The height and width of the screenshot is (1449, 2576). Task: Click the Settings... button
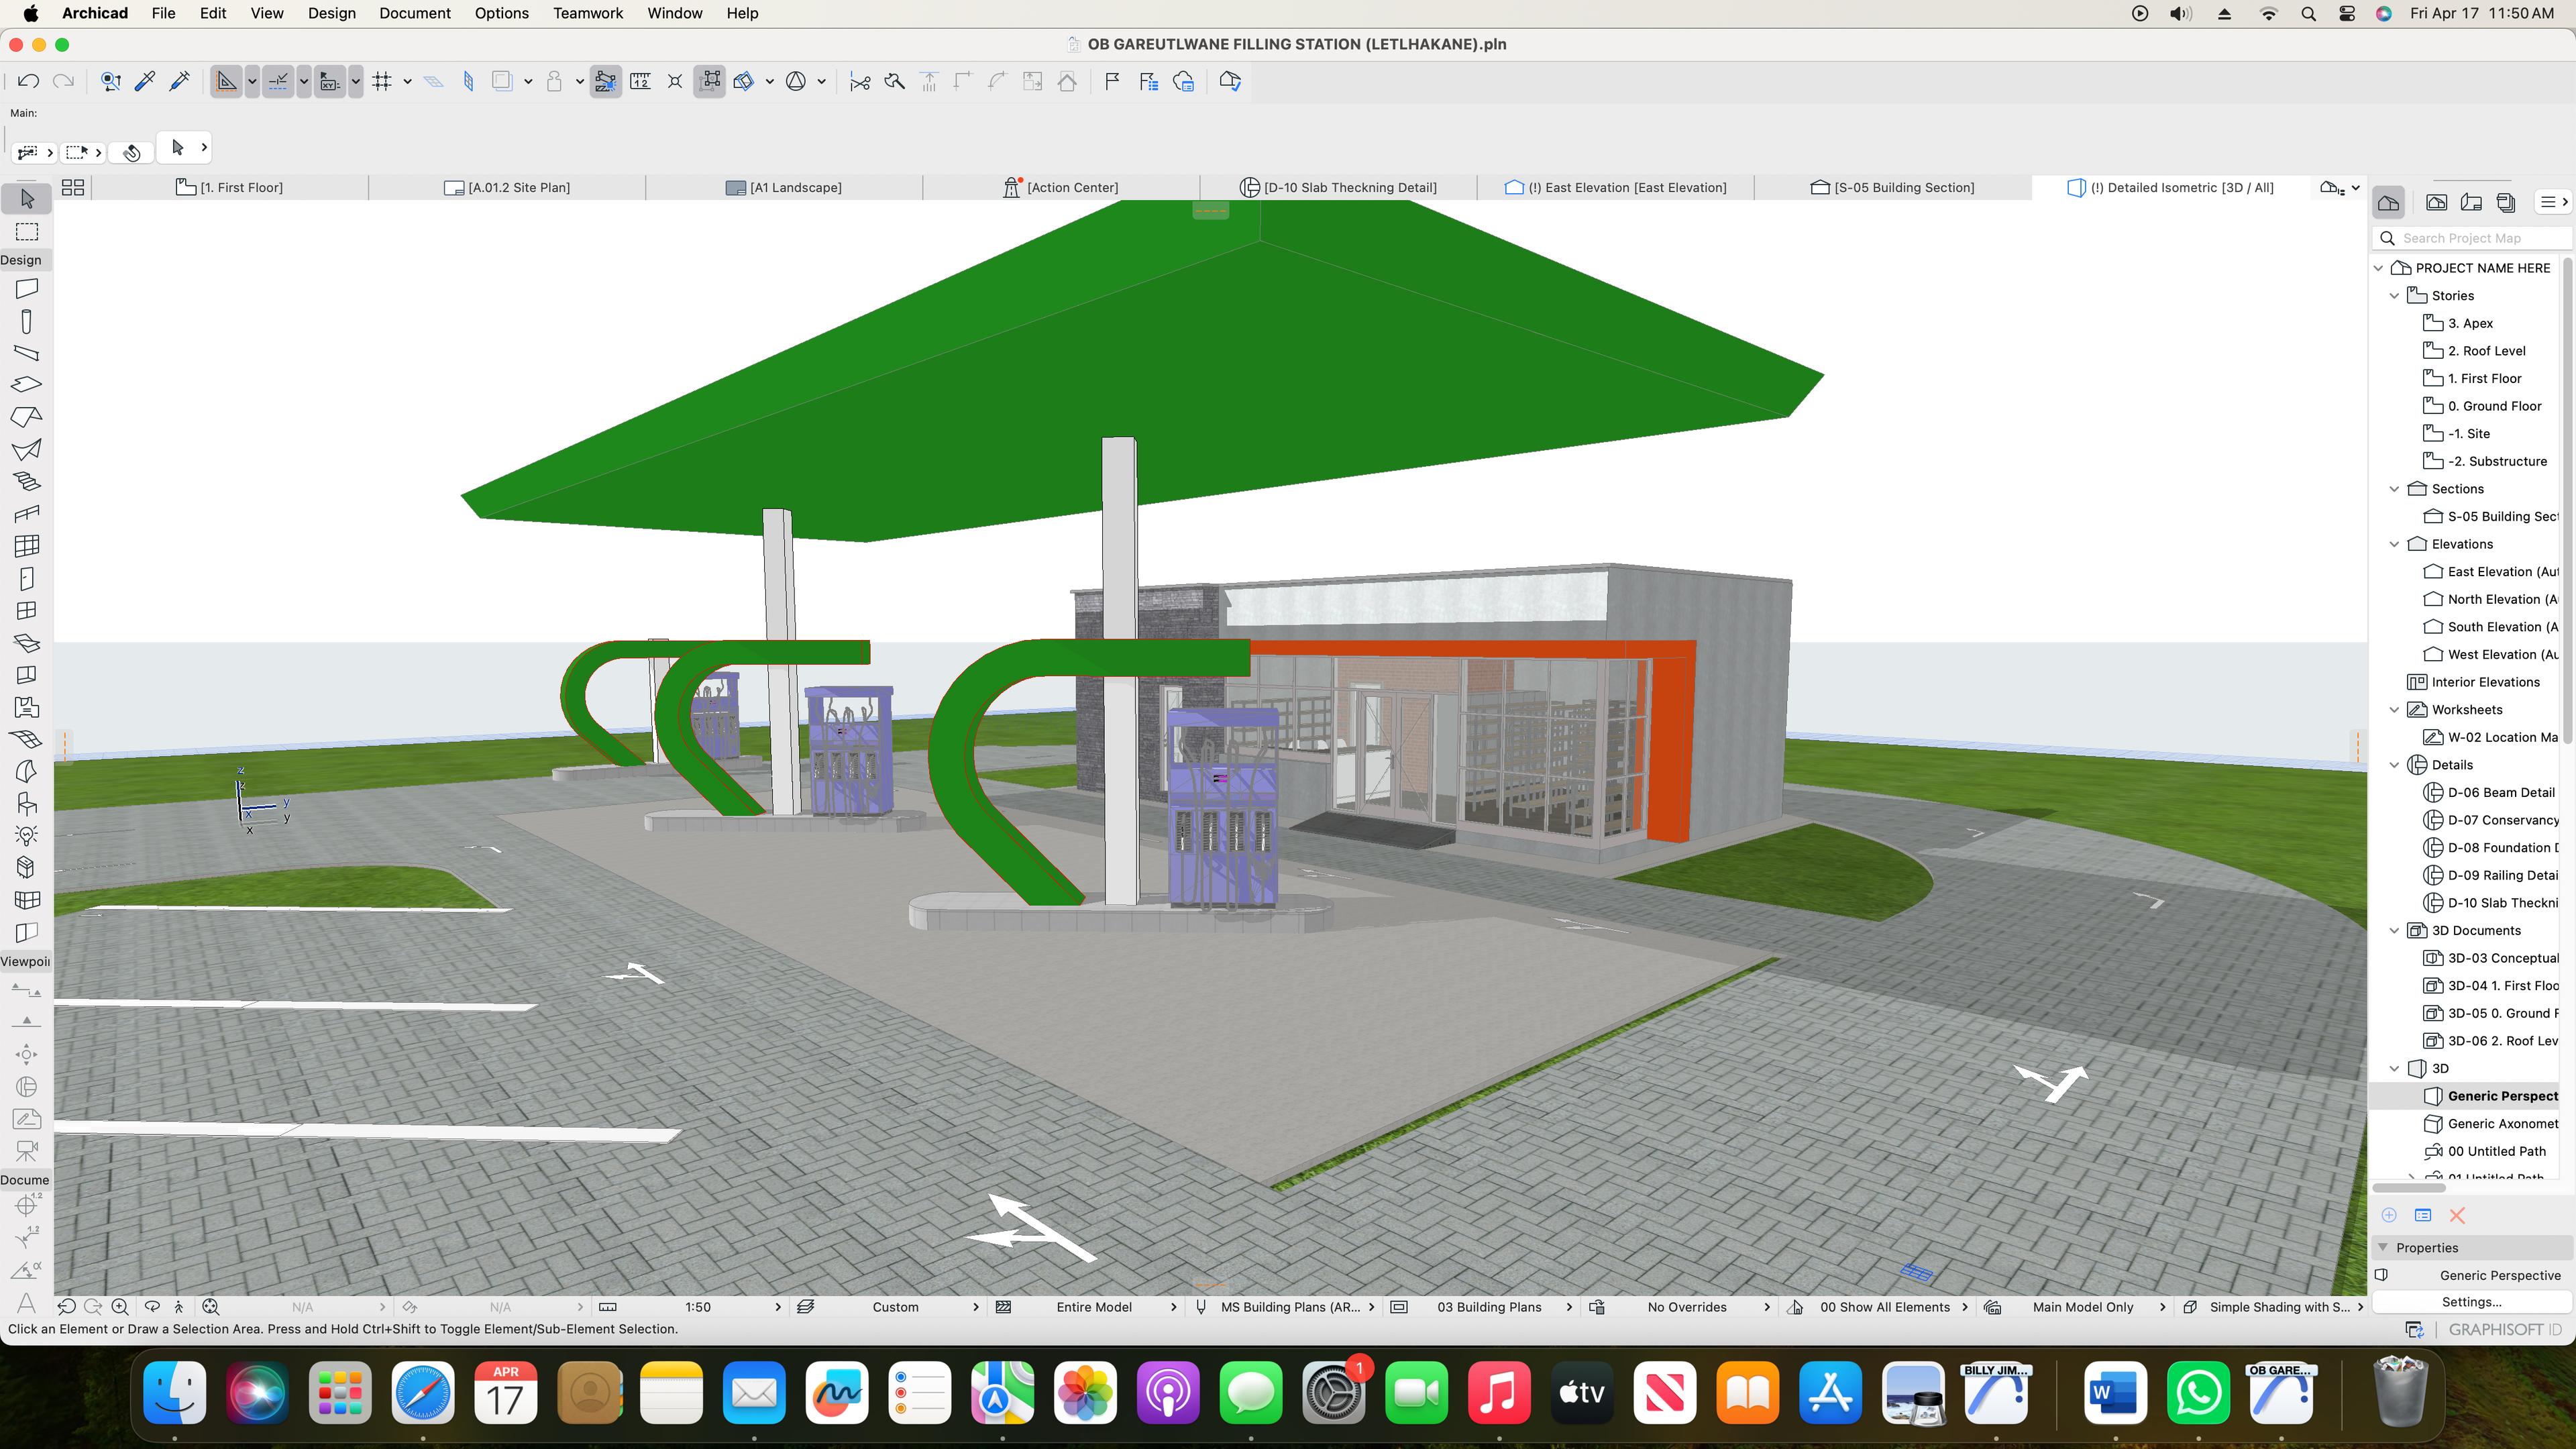(x=2471, y=1302)
